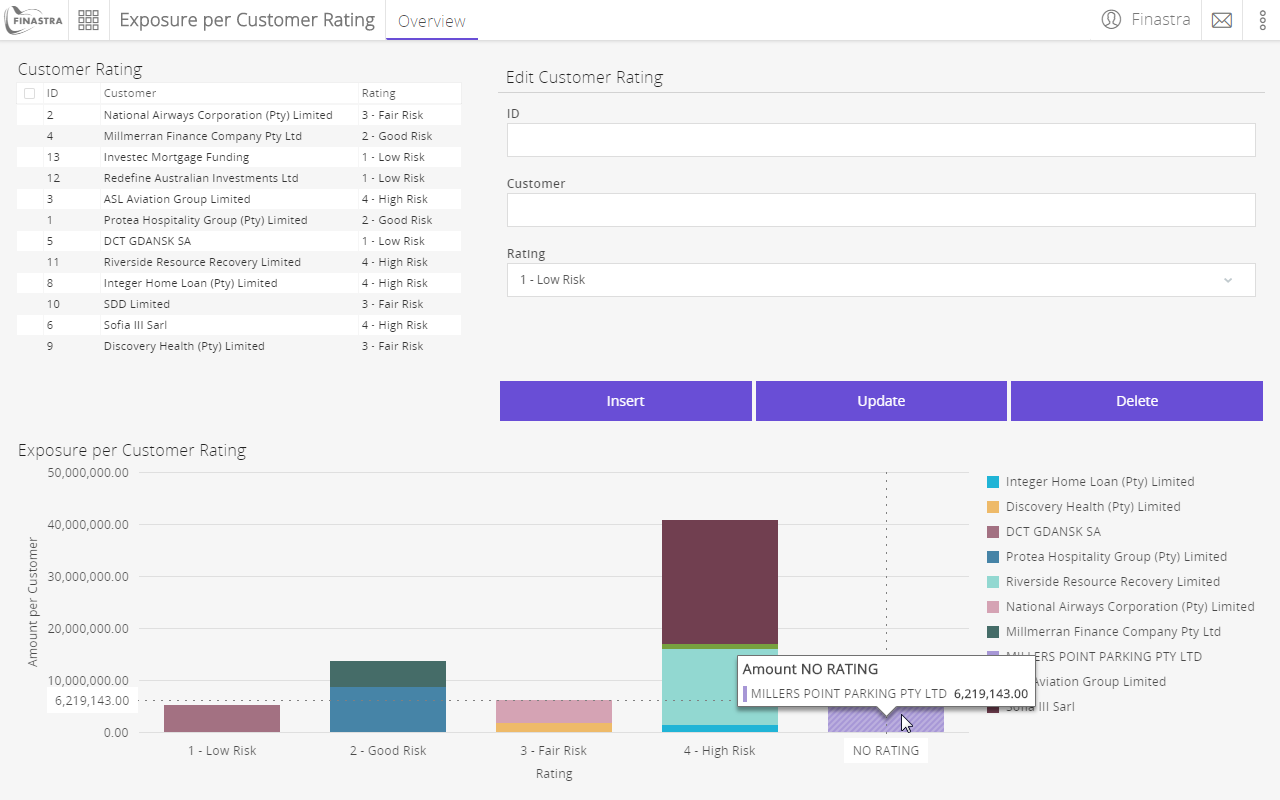Click the Delete button

[x=1137, y=401]
